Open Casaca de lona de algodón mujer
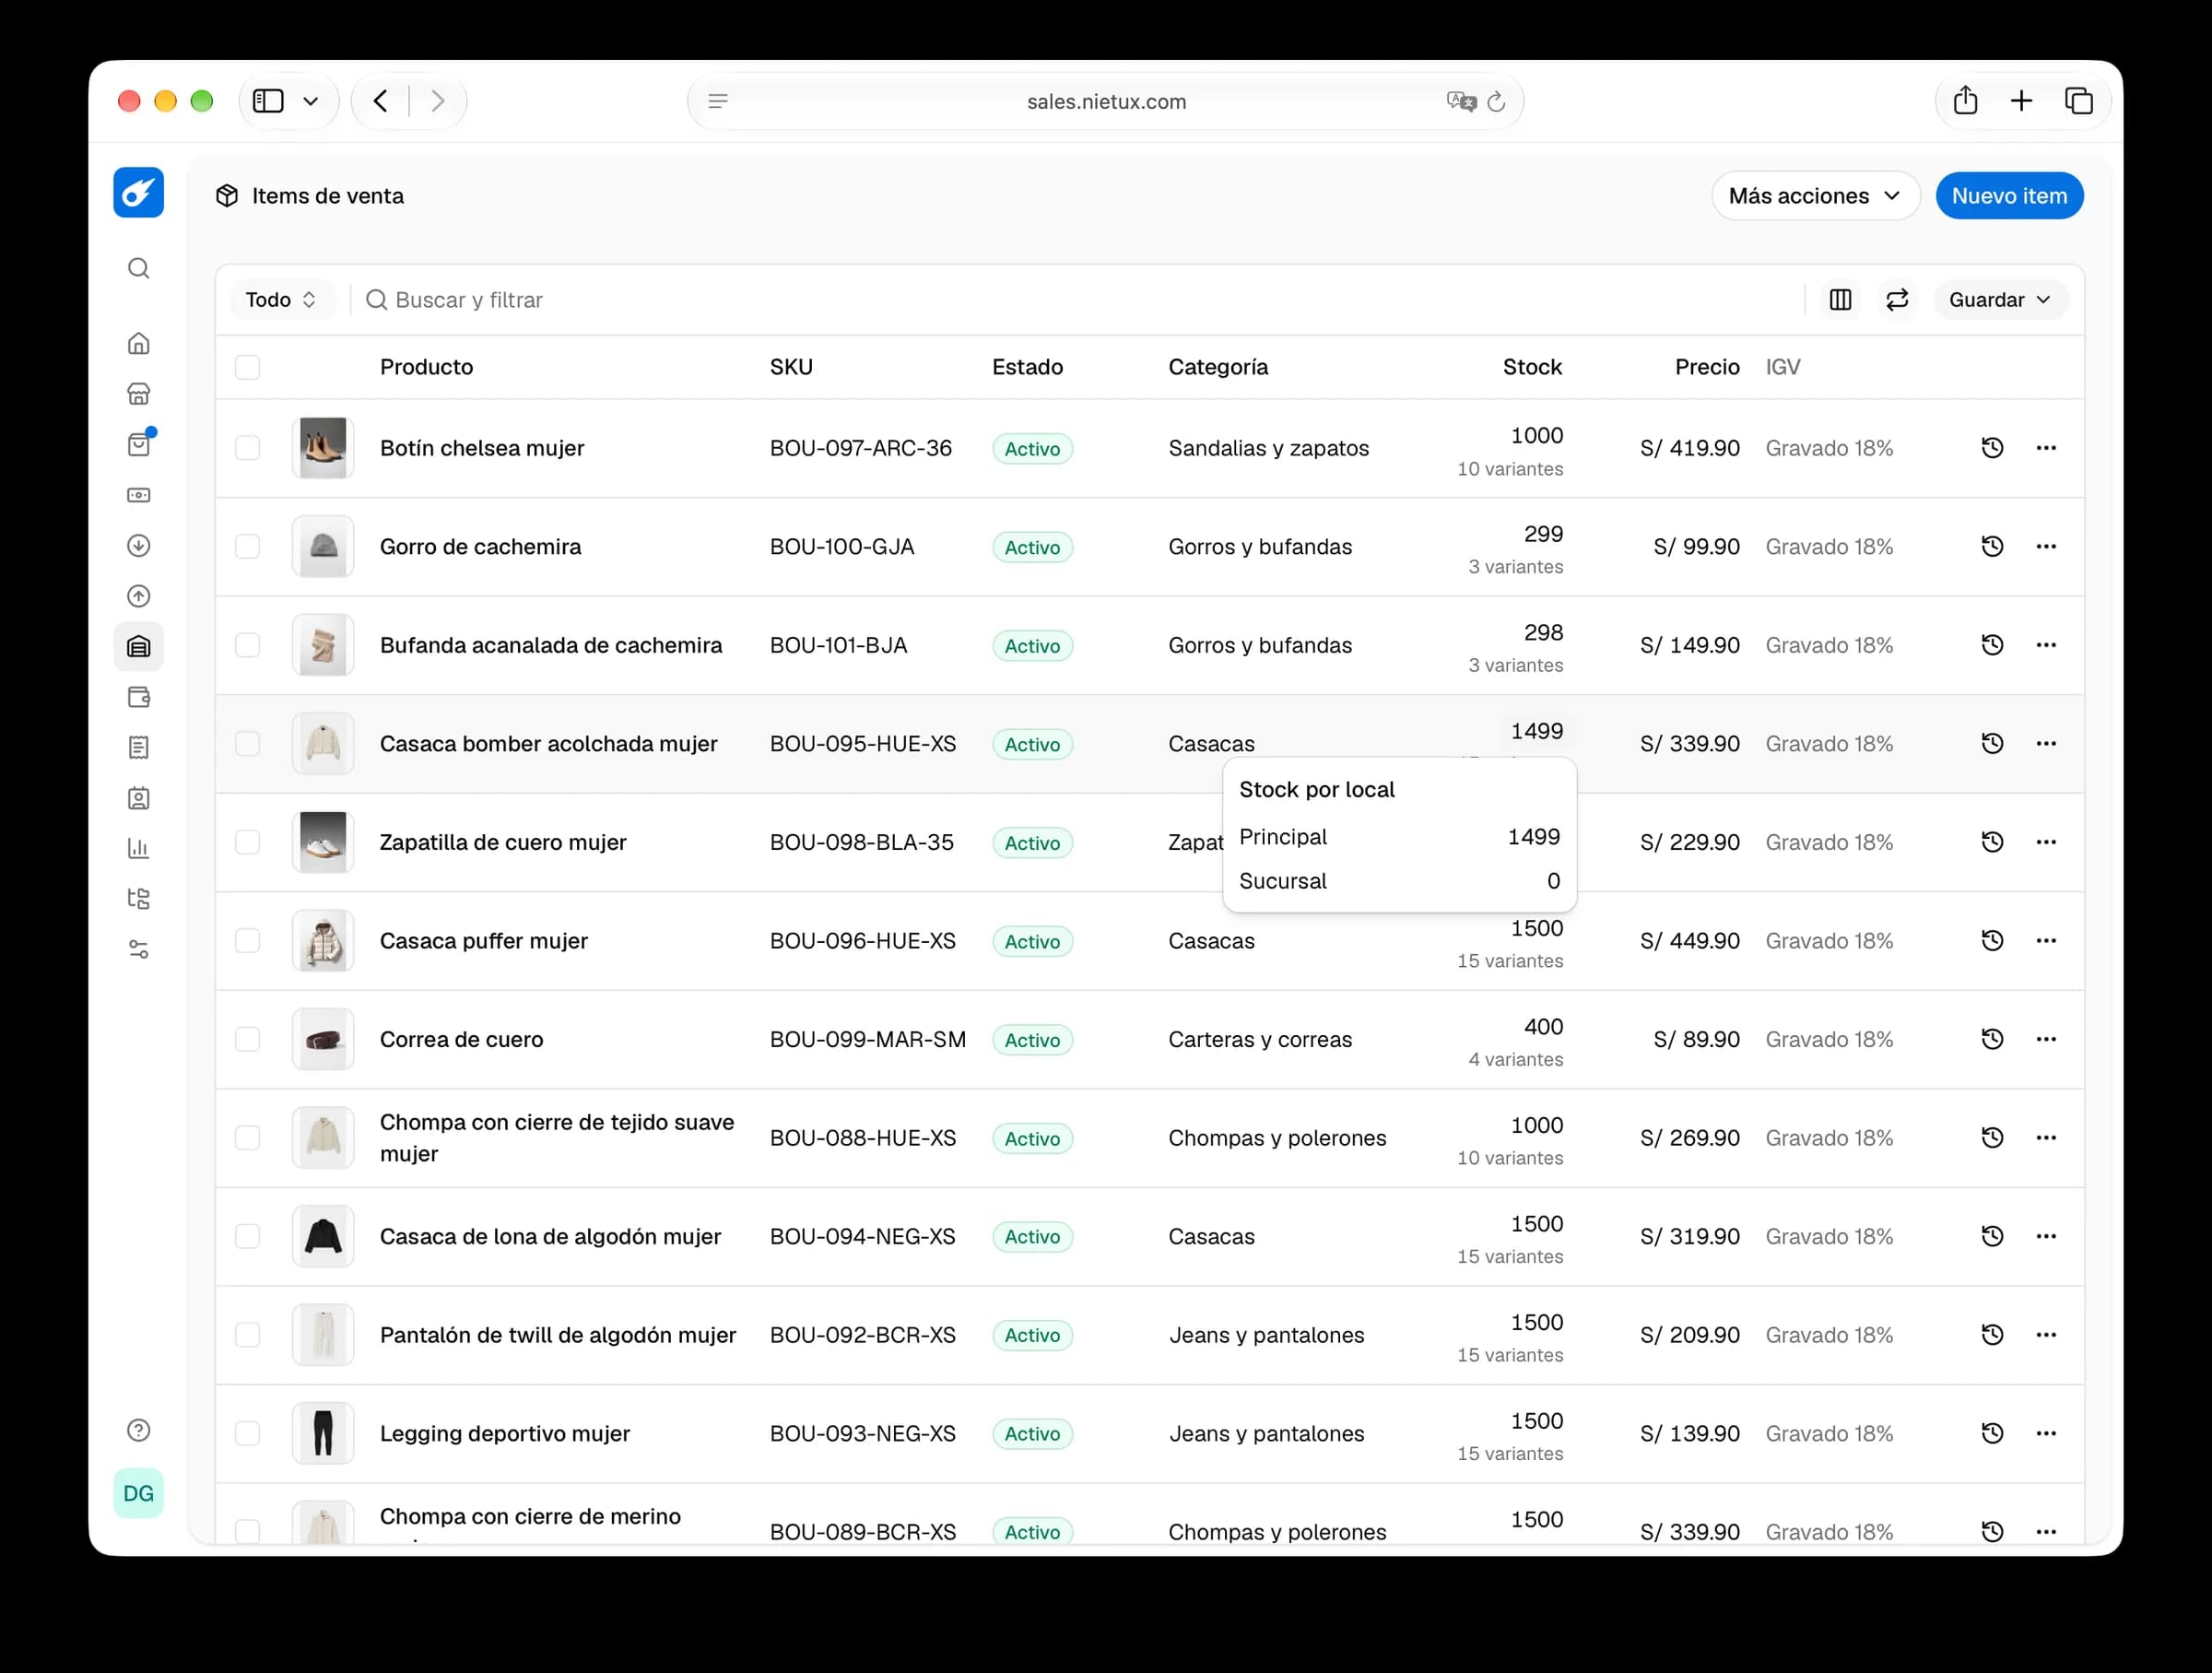 click(x=550, y=1236)
